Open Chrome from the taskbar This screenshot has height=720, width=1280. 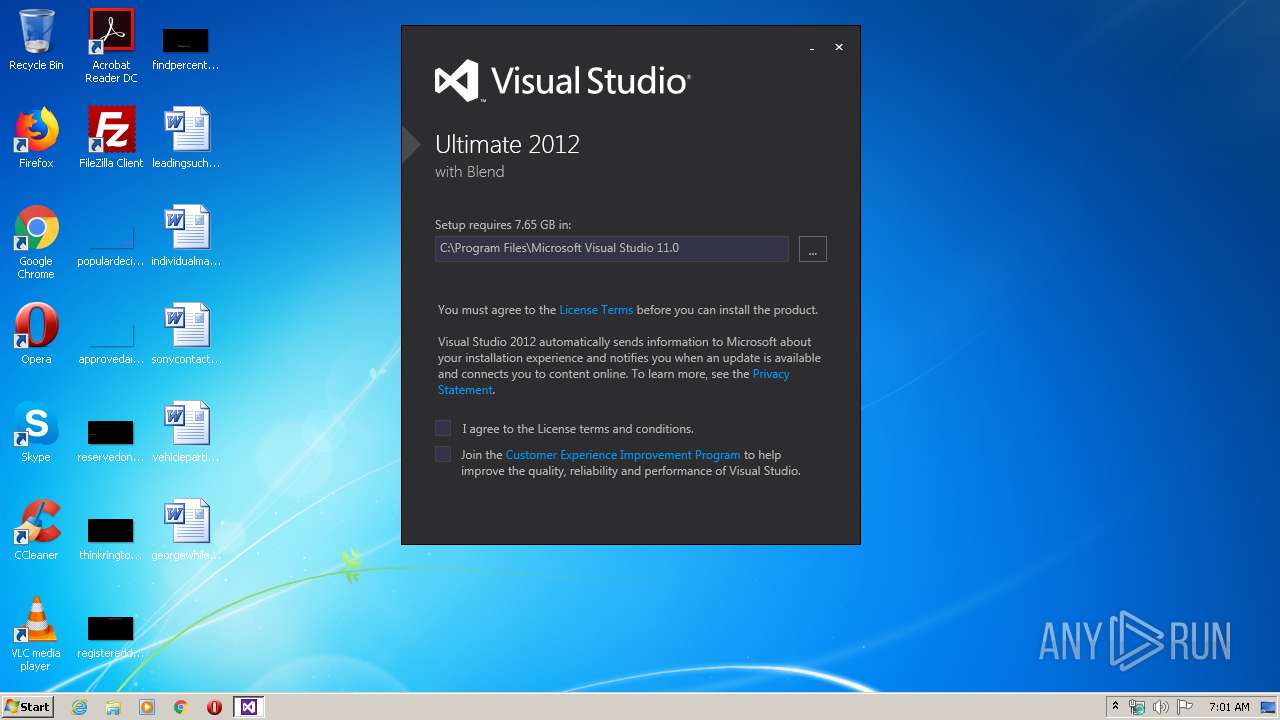(x=181, y=707)
